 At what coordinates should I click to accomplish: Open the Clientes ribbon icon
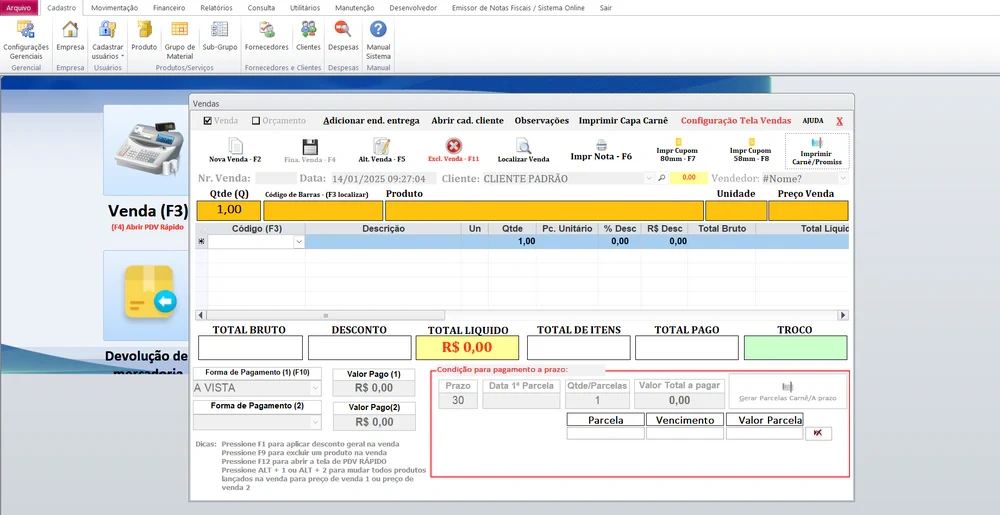point(308,36)
